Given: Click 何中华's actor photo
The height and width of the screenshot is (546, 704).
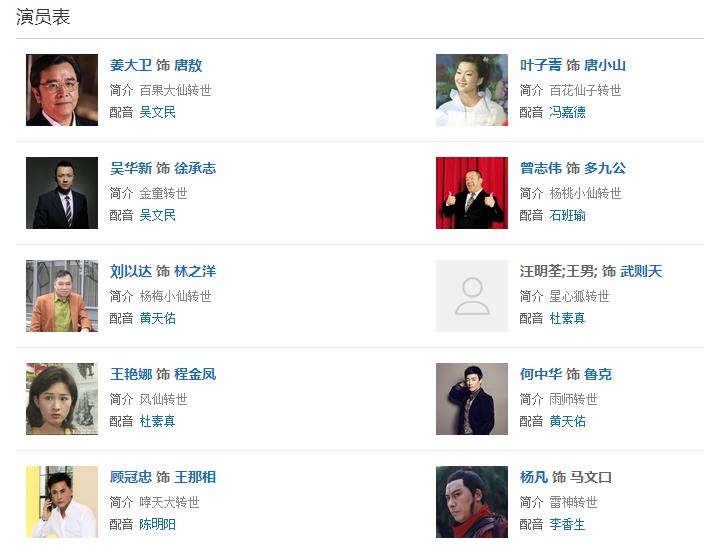Looking at the screenshot, I should [472, 399].
